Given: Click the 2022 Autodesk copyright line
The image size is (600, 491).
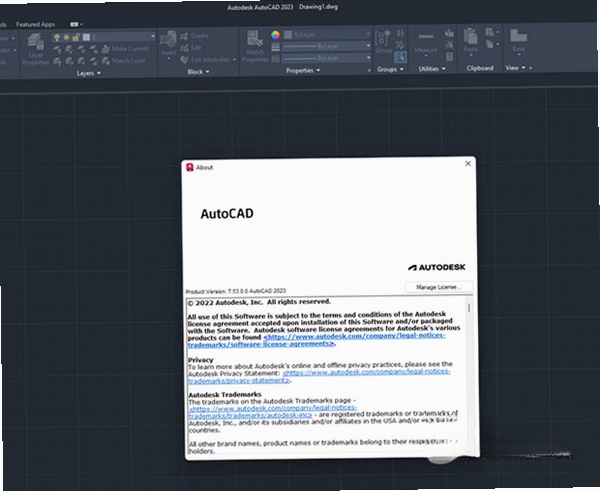Looking at the screenshot, I should click(x=259, y=302).
